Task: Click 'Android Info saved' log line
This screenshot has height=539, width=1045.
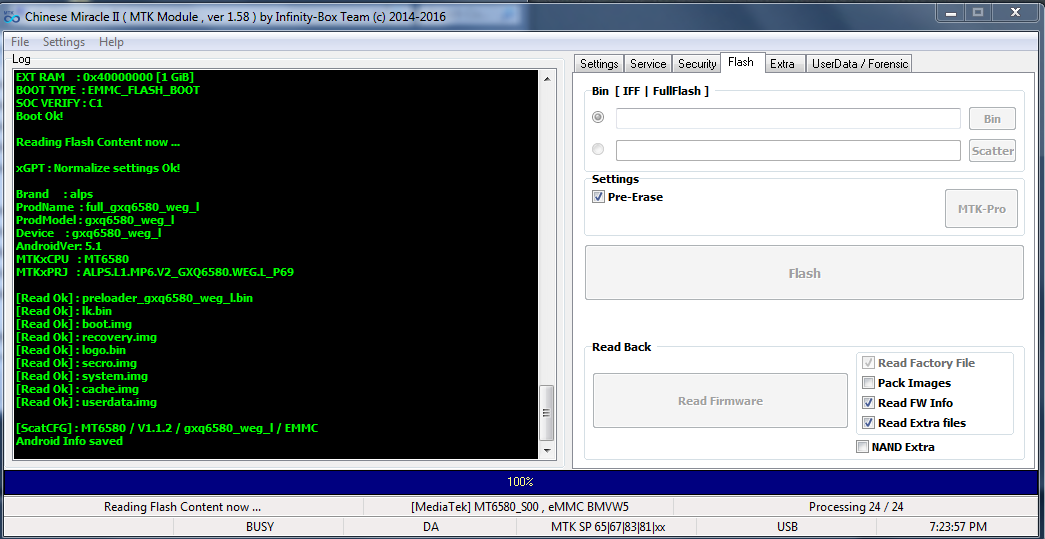Action: [x=69, y=441]
